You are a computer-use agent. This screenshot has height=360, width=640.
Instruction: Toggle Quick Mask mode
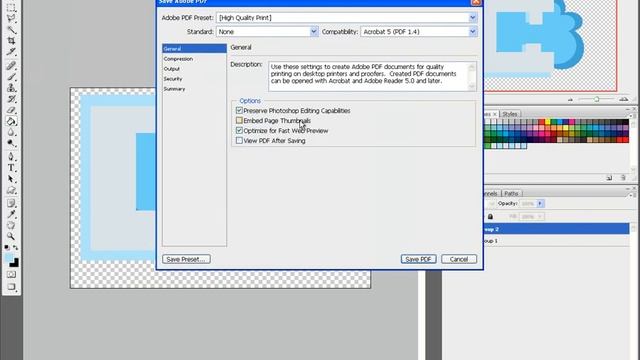coord(11,274)
